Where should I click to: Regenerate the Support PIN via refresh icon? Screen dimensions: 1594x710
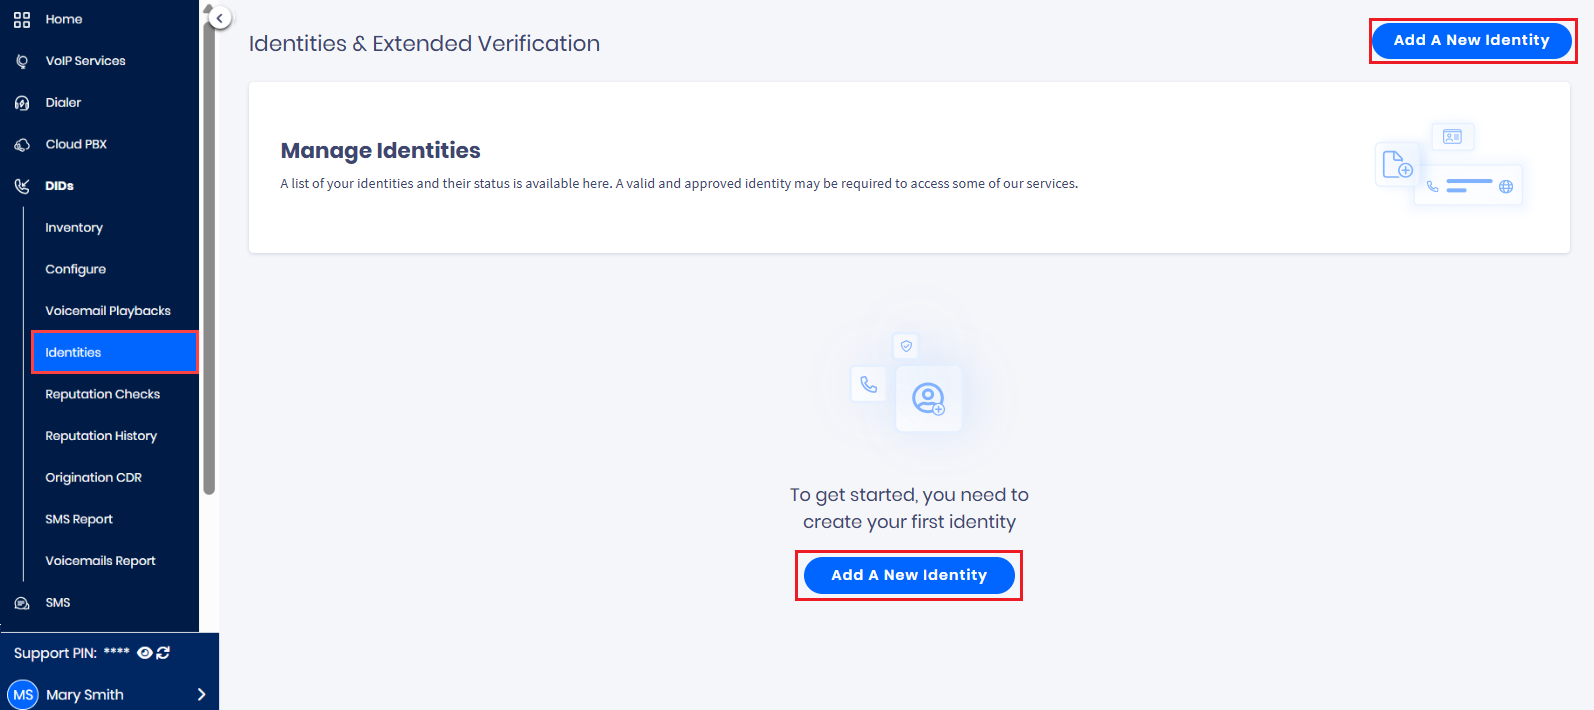[x=163, y=652]
